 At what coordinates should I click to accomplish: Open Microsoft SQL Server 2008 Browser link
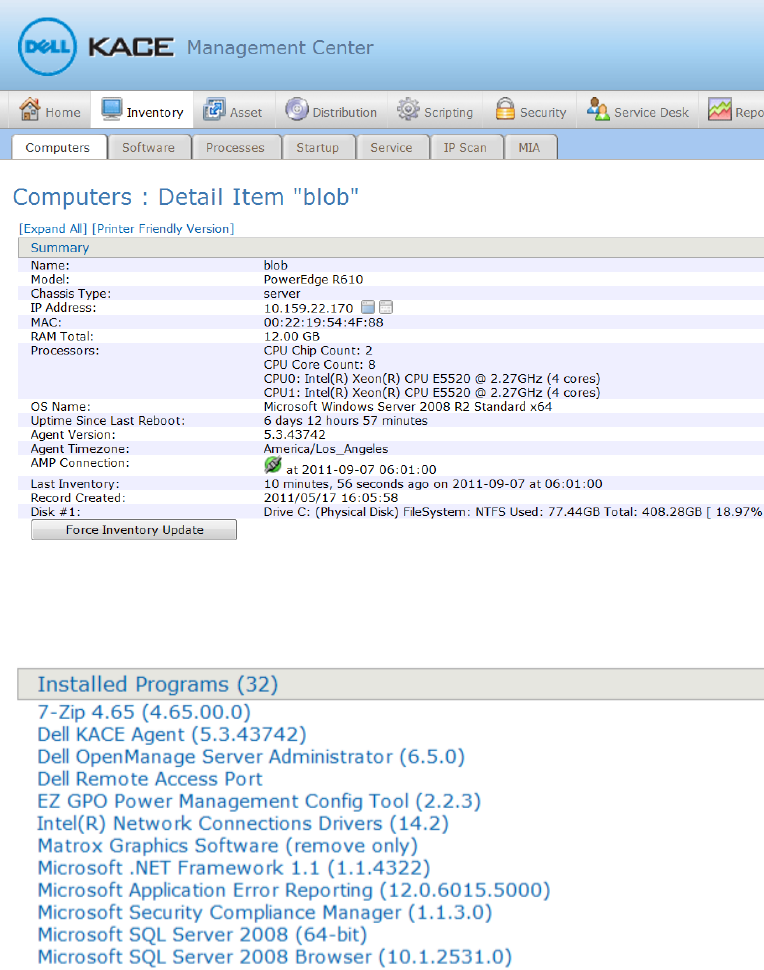pyautogui.click(x=275, y=957)
